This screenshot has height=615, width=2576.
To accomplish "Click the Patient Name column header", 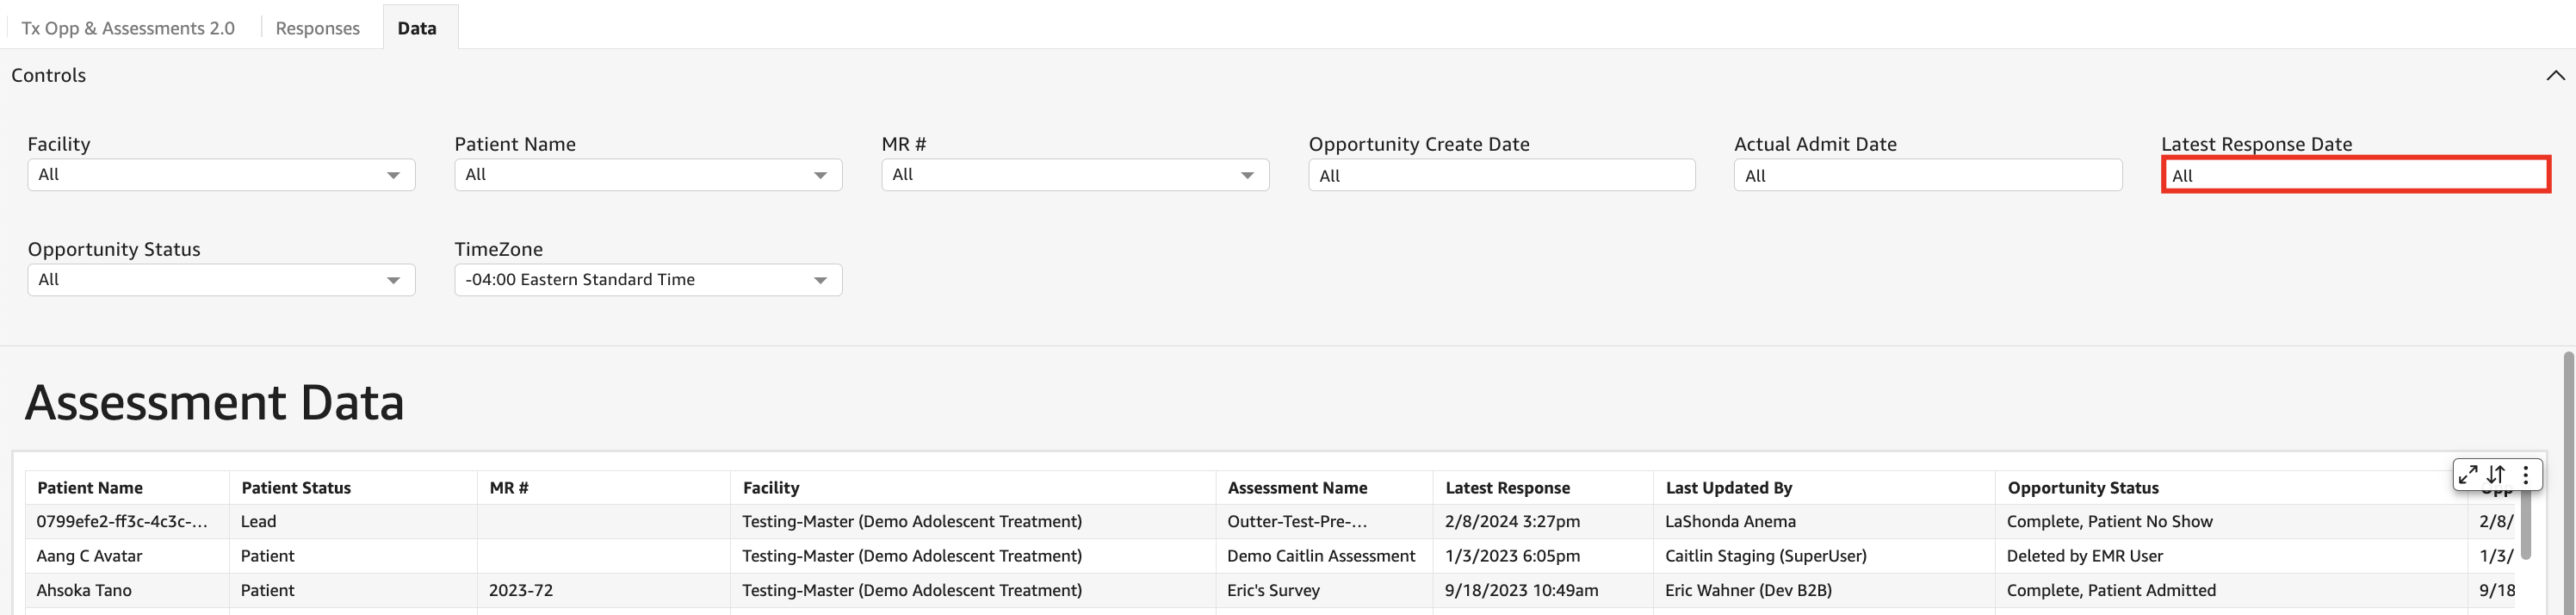I will pos(90,488).
